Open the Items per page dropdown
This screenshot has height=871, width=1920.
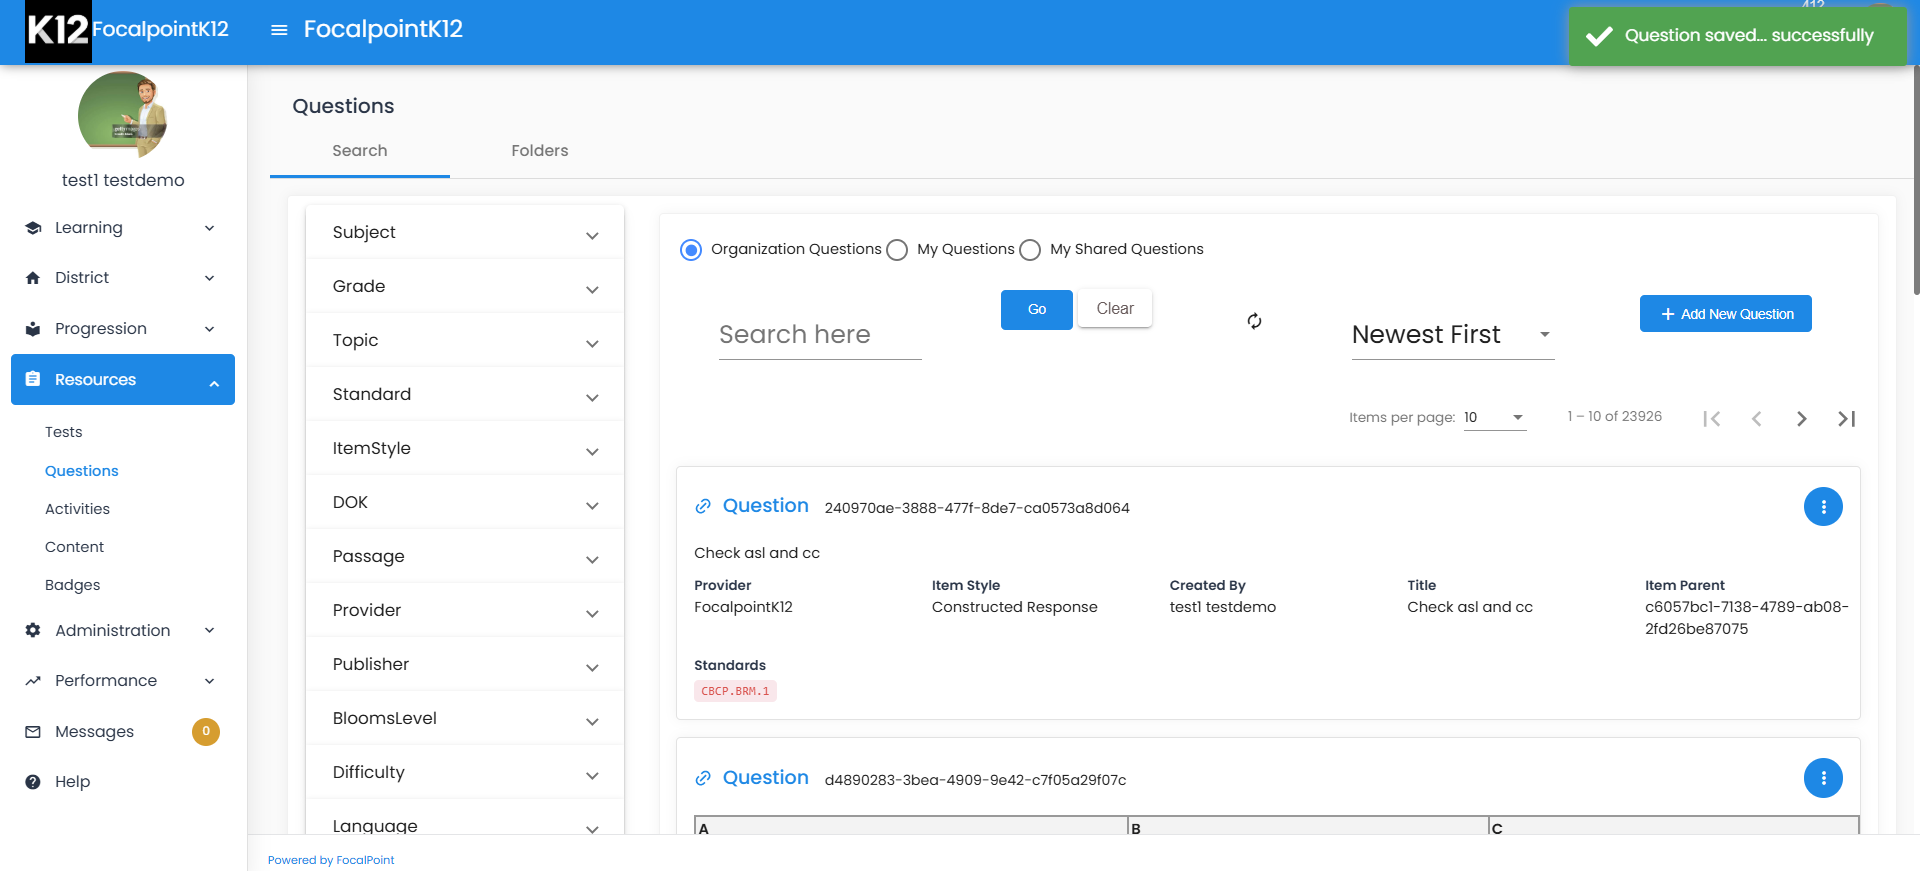click(1494, 418)
